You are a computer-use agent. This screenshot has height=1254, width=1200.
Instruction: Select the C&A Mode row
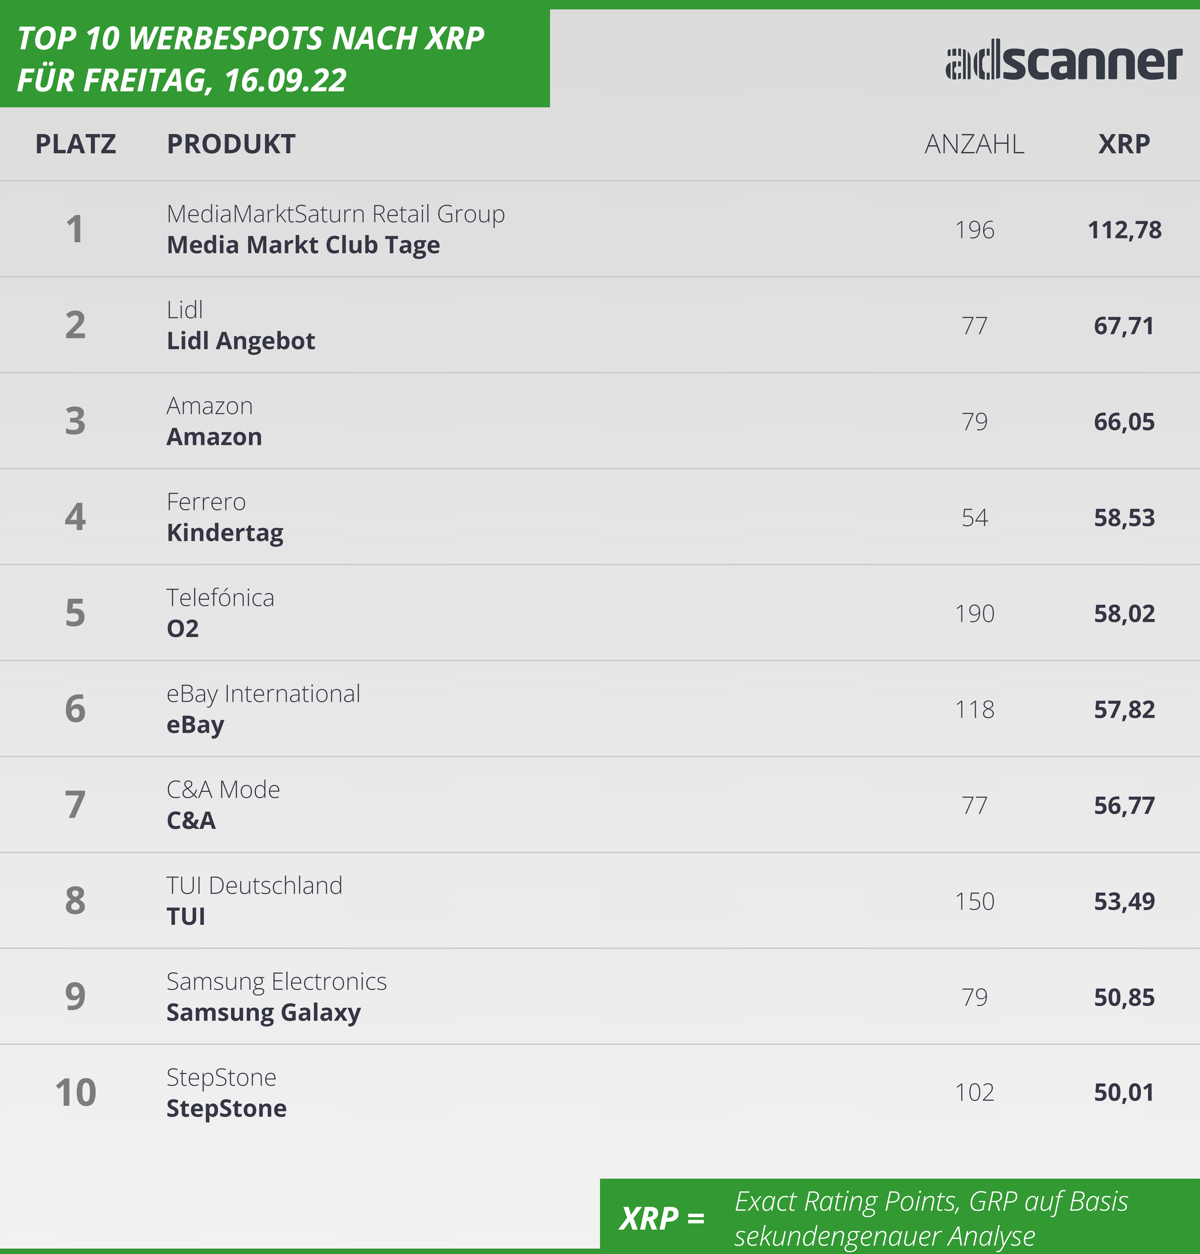pos(600,805)
